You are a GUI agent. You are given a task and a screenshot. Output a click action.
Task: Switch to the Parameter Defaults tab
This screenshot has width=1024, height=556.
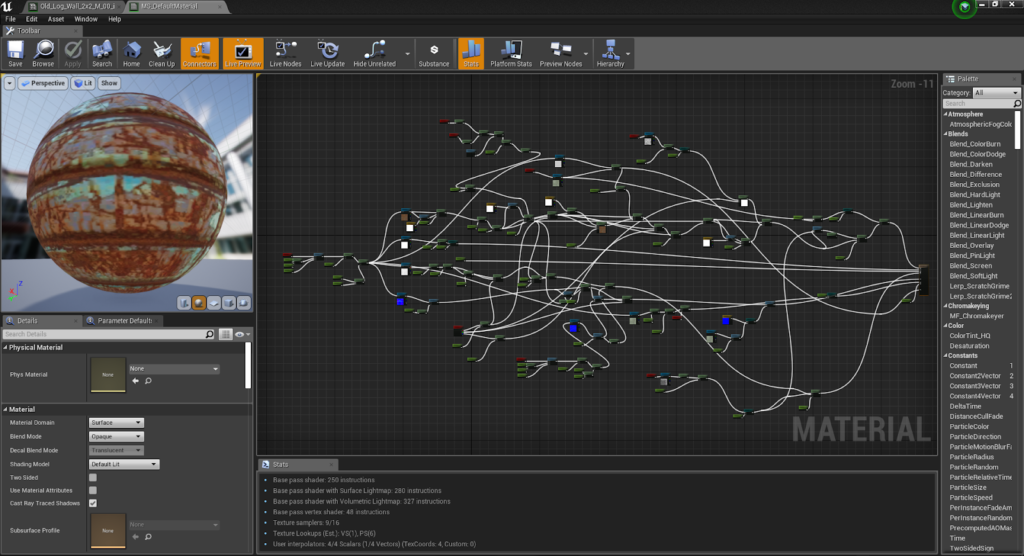pos(124,320)
